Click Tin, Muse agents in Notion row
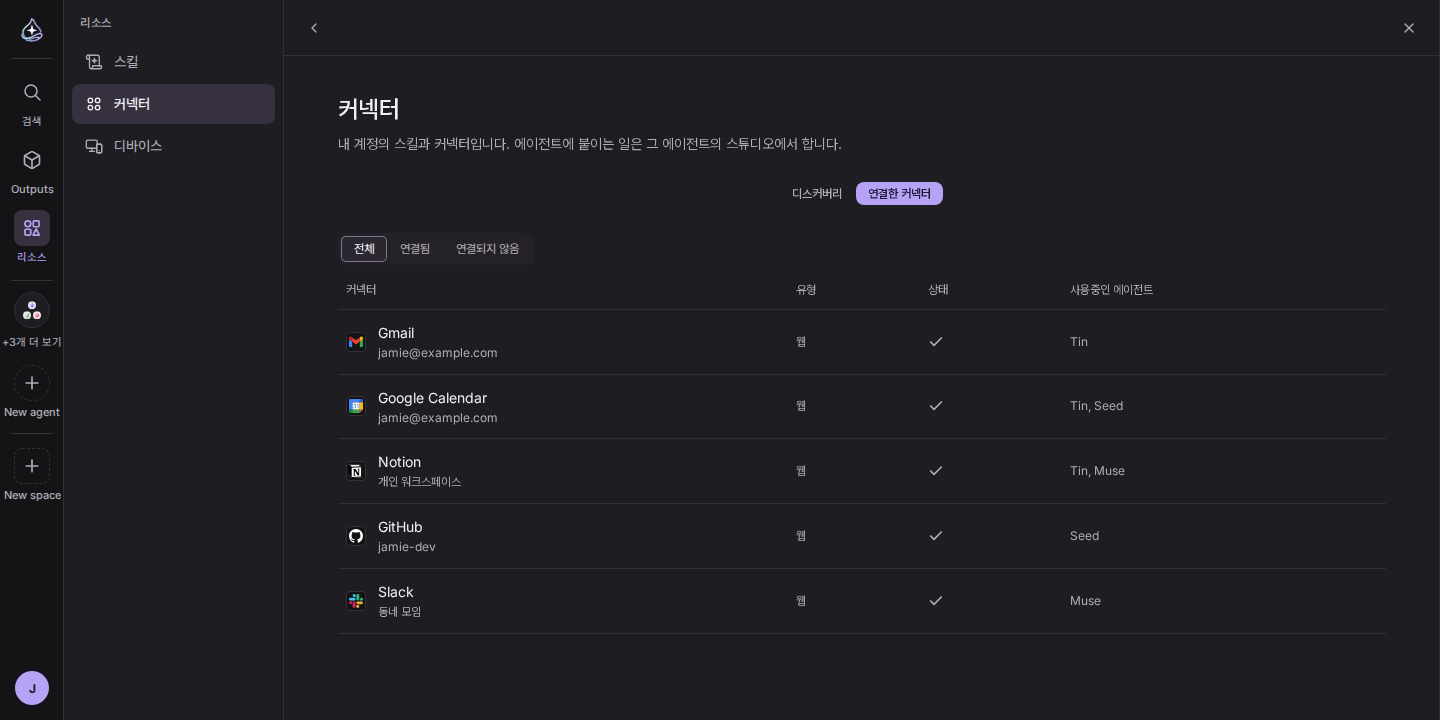Image resolution: width=1440 pixels, height=720 pixels. (1097, 471)
